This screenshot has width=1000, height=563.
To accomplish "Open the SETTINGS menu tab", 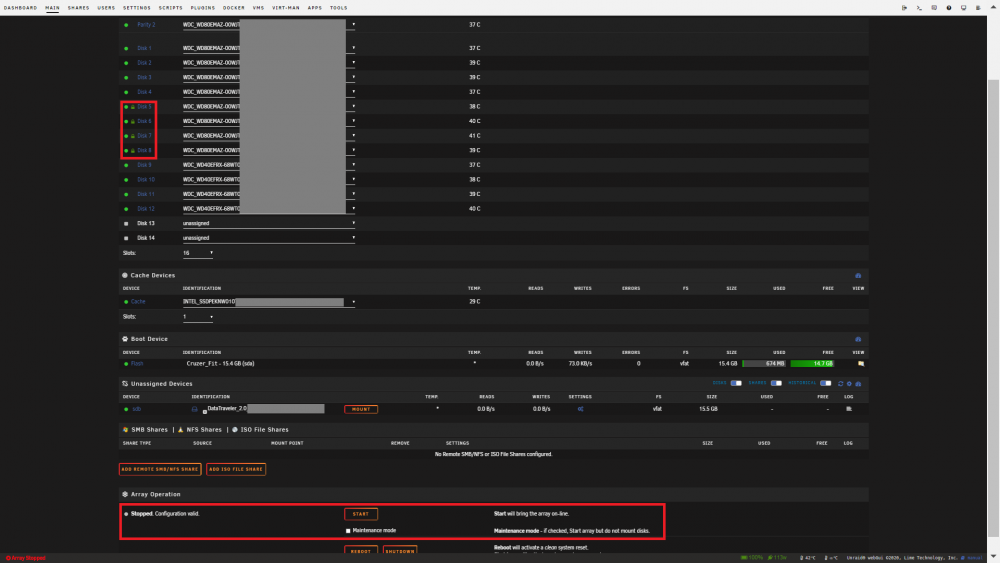I will (x=137, y=8).
